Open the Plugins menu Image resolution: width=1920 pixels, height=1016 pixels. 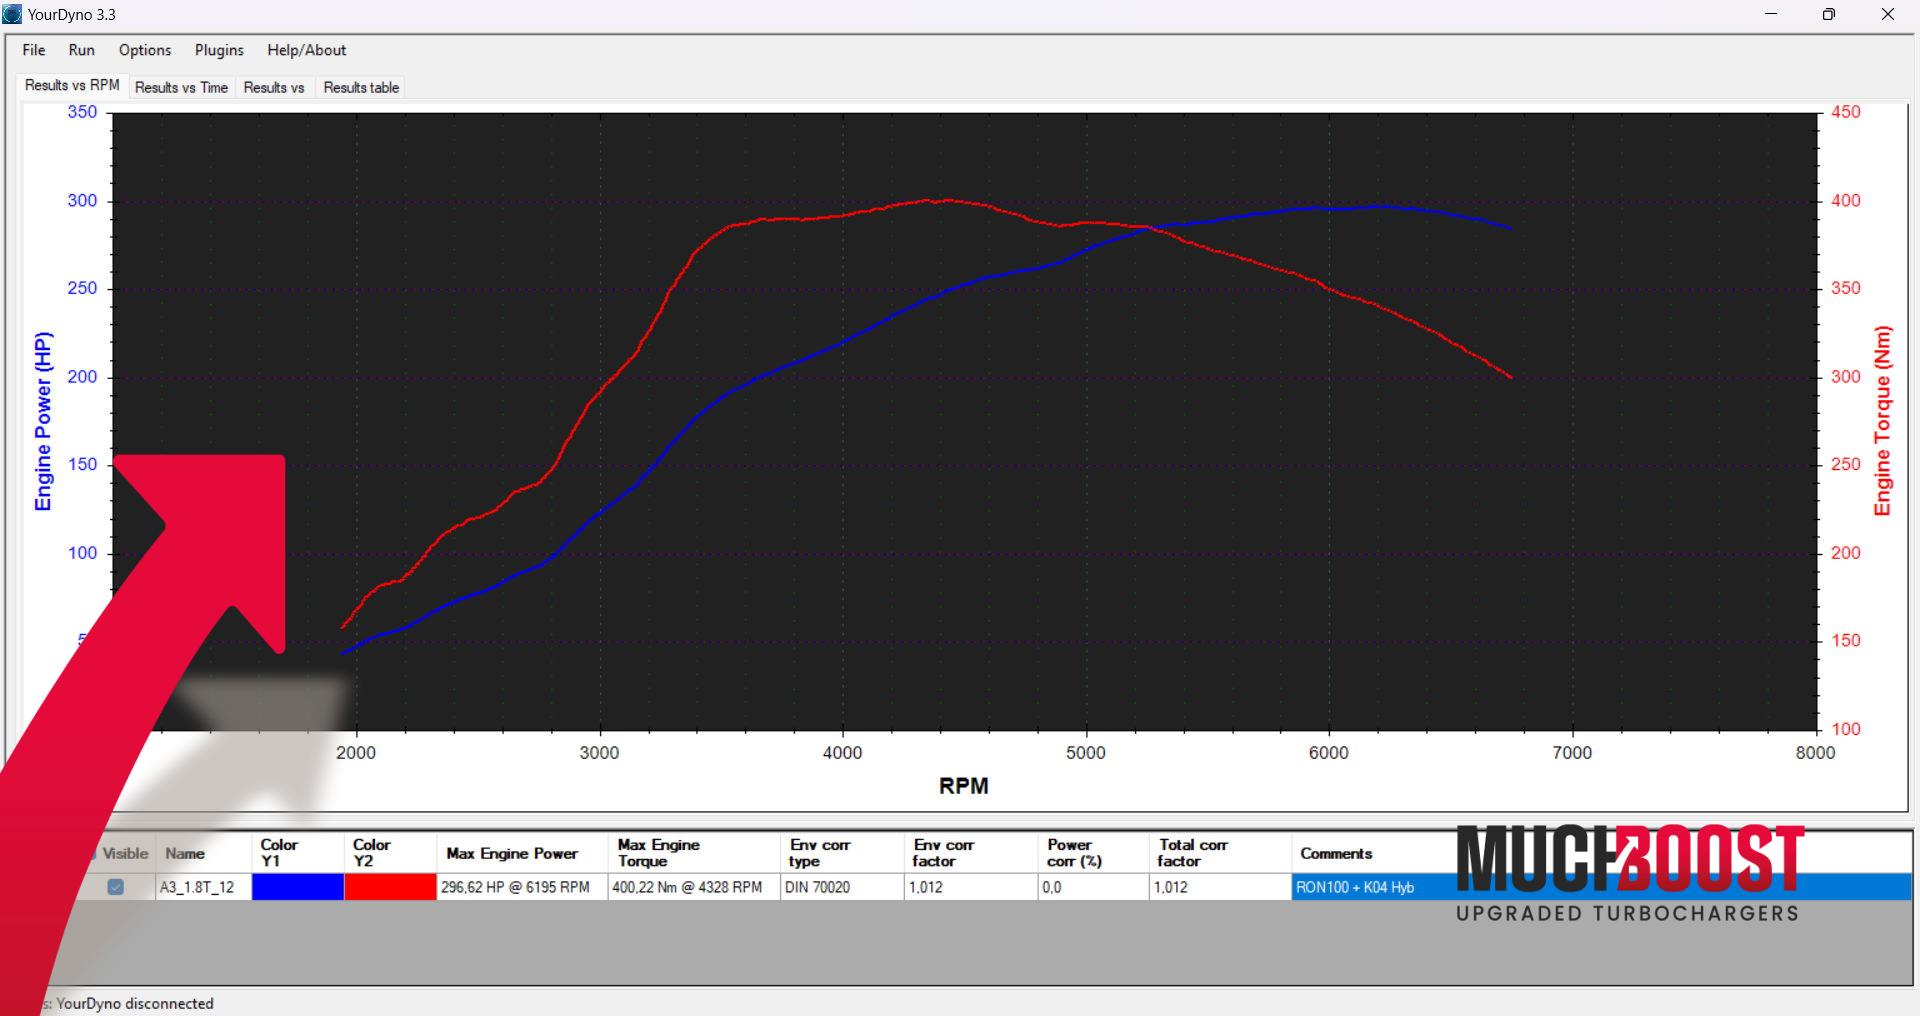tap(219, 50)
